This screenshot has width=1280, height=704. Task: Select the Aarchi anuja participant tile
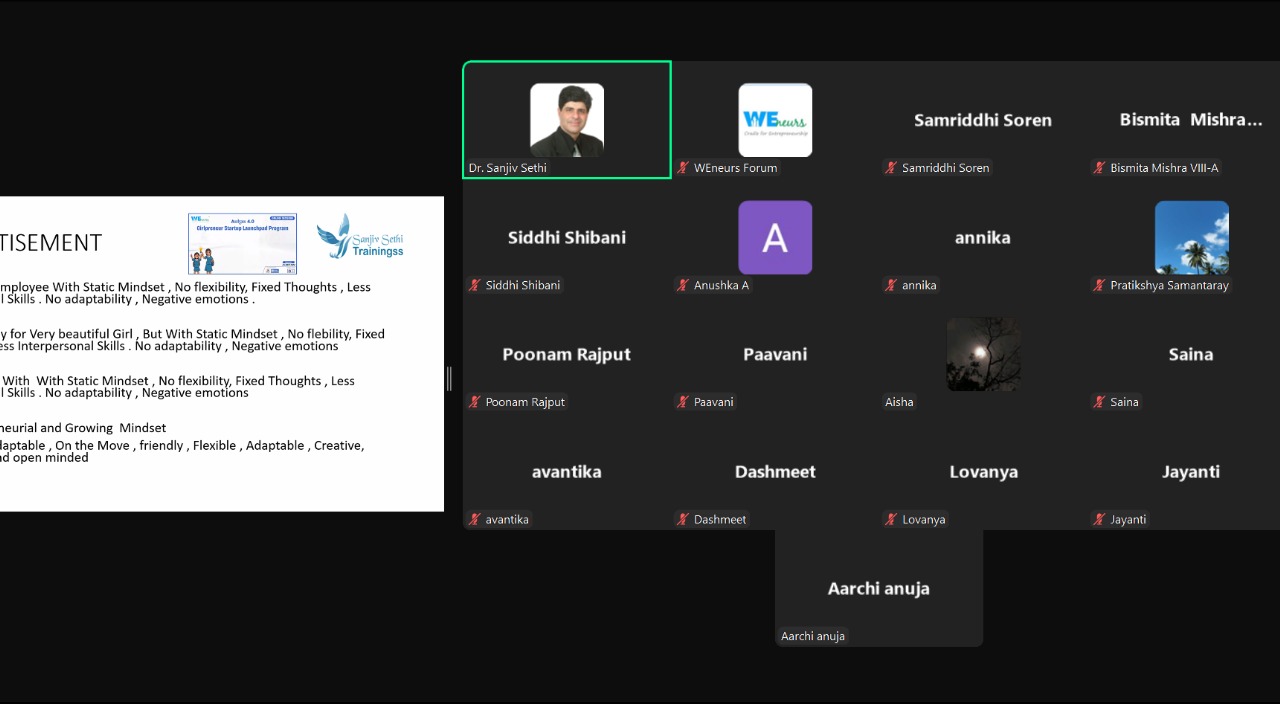(879, 588)
